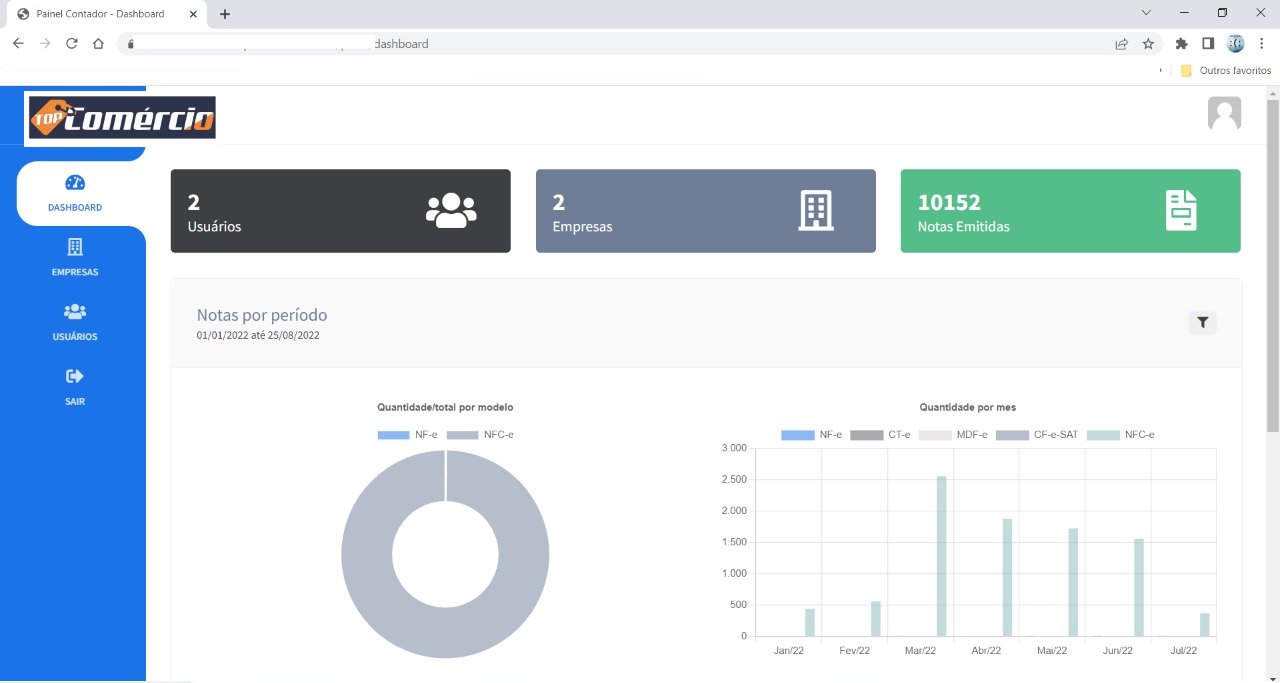Click the document icon on Notas Emitidas card

tap(1181, 210)
